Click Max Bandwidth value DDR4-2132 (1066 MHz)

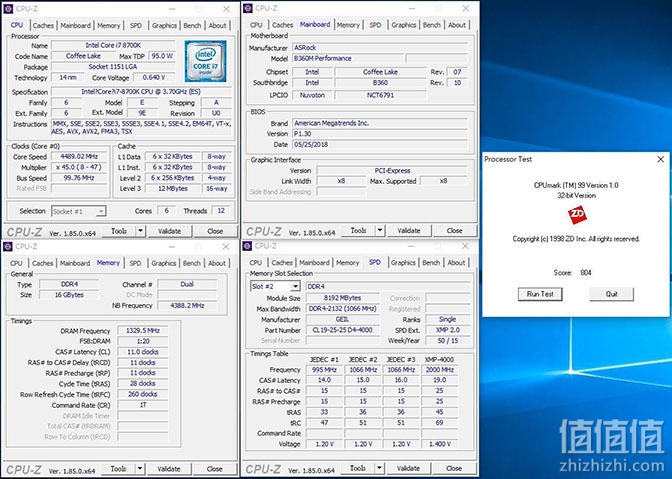[x=342, y=308]
